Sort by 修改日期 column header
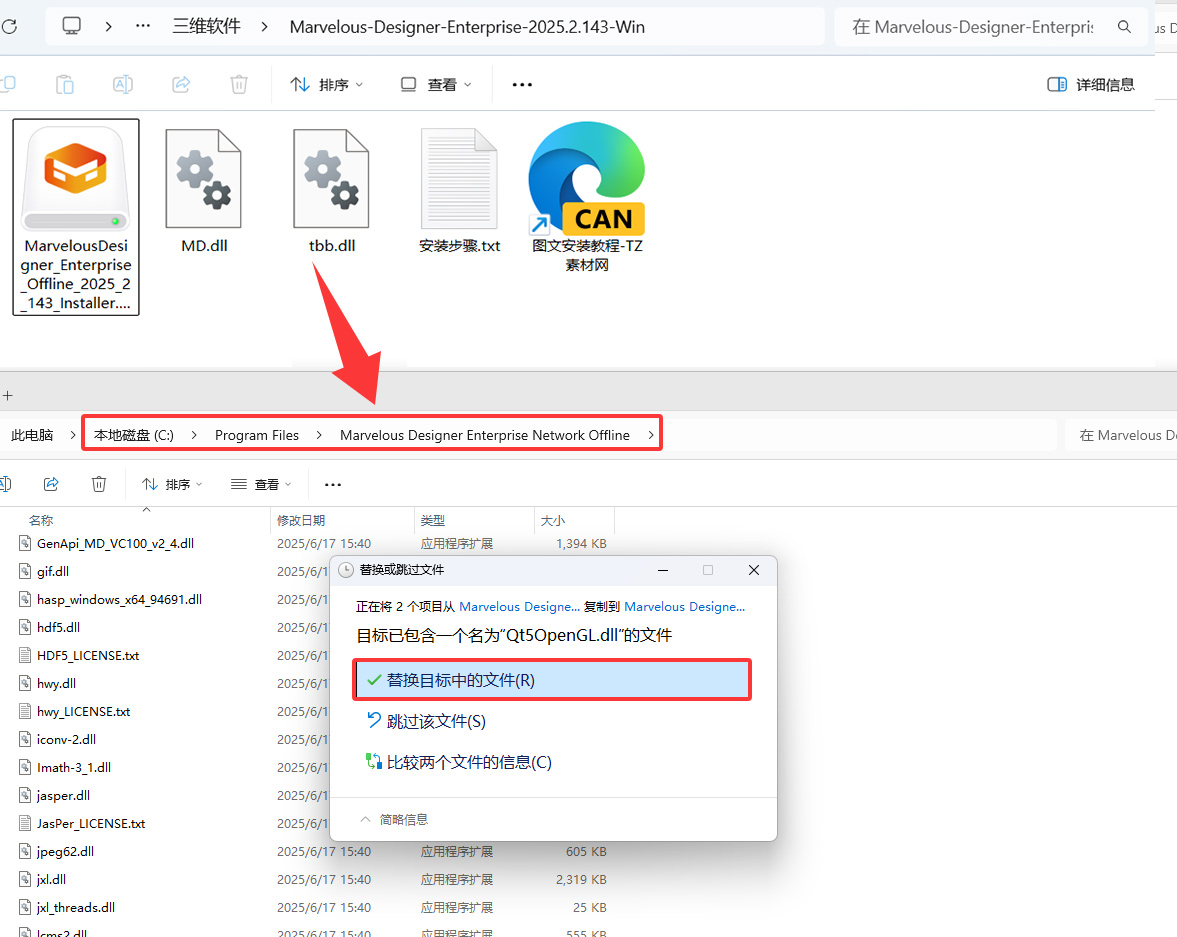Image resolution: width=1177 pixels, height=937 pixels. pos(301,520)
